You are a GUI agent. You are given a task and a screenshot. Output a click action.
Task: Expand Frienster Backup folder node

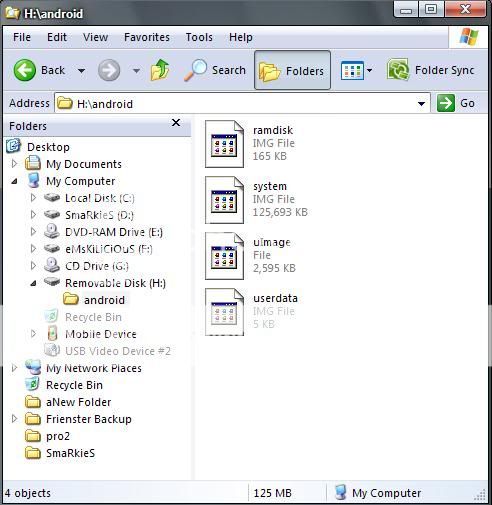click(14, 419)
